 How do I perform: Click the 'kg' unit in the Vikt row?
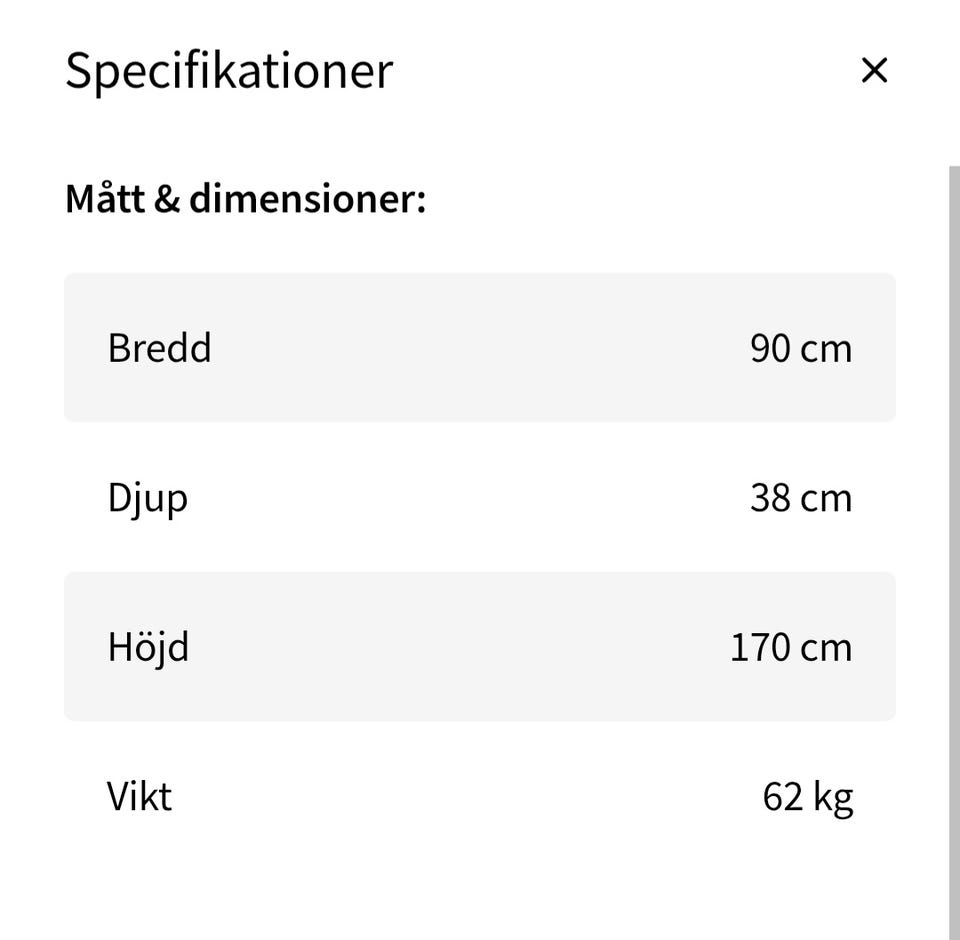(833, 798)
